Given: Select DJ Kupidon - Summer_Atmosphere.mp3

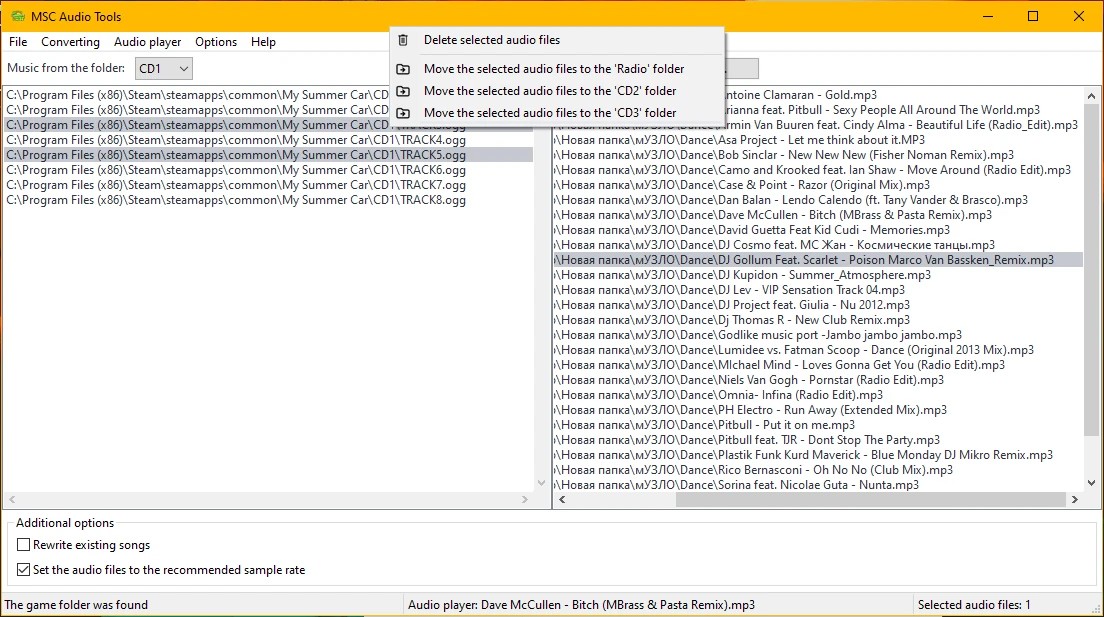Looking at the screenshot, I should tap(818, 275).
